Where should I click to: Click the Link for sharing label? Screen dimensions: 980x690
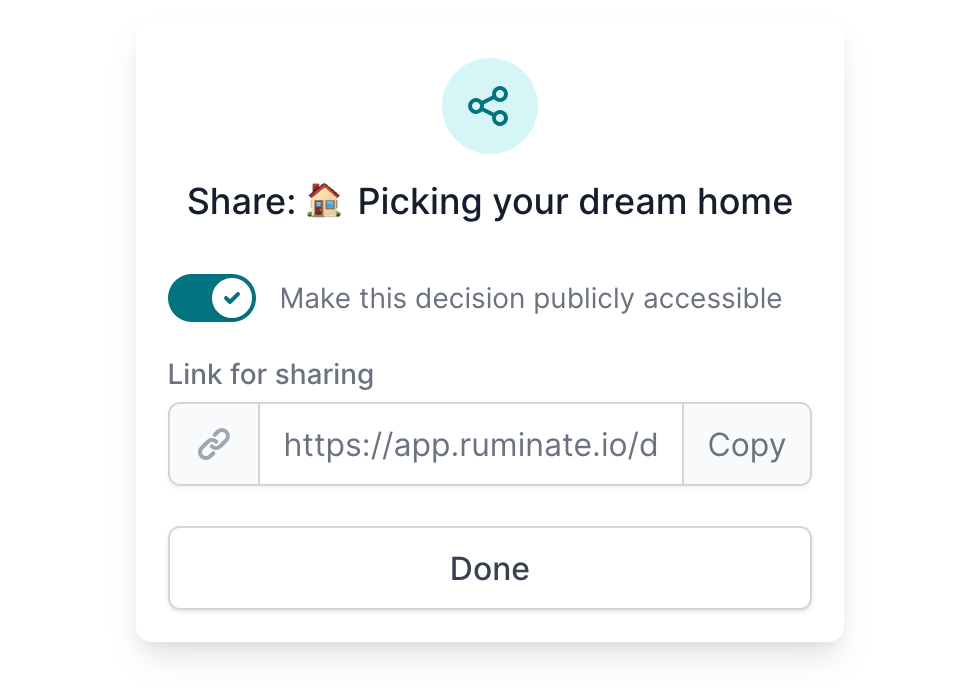pyautogui.click(x=270, y=374)
